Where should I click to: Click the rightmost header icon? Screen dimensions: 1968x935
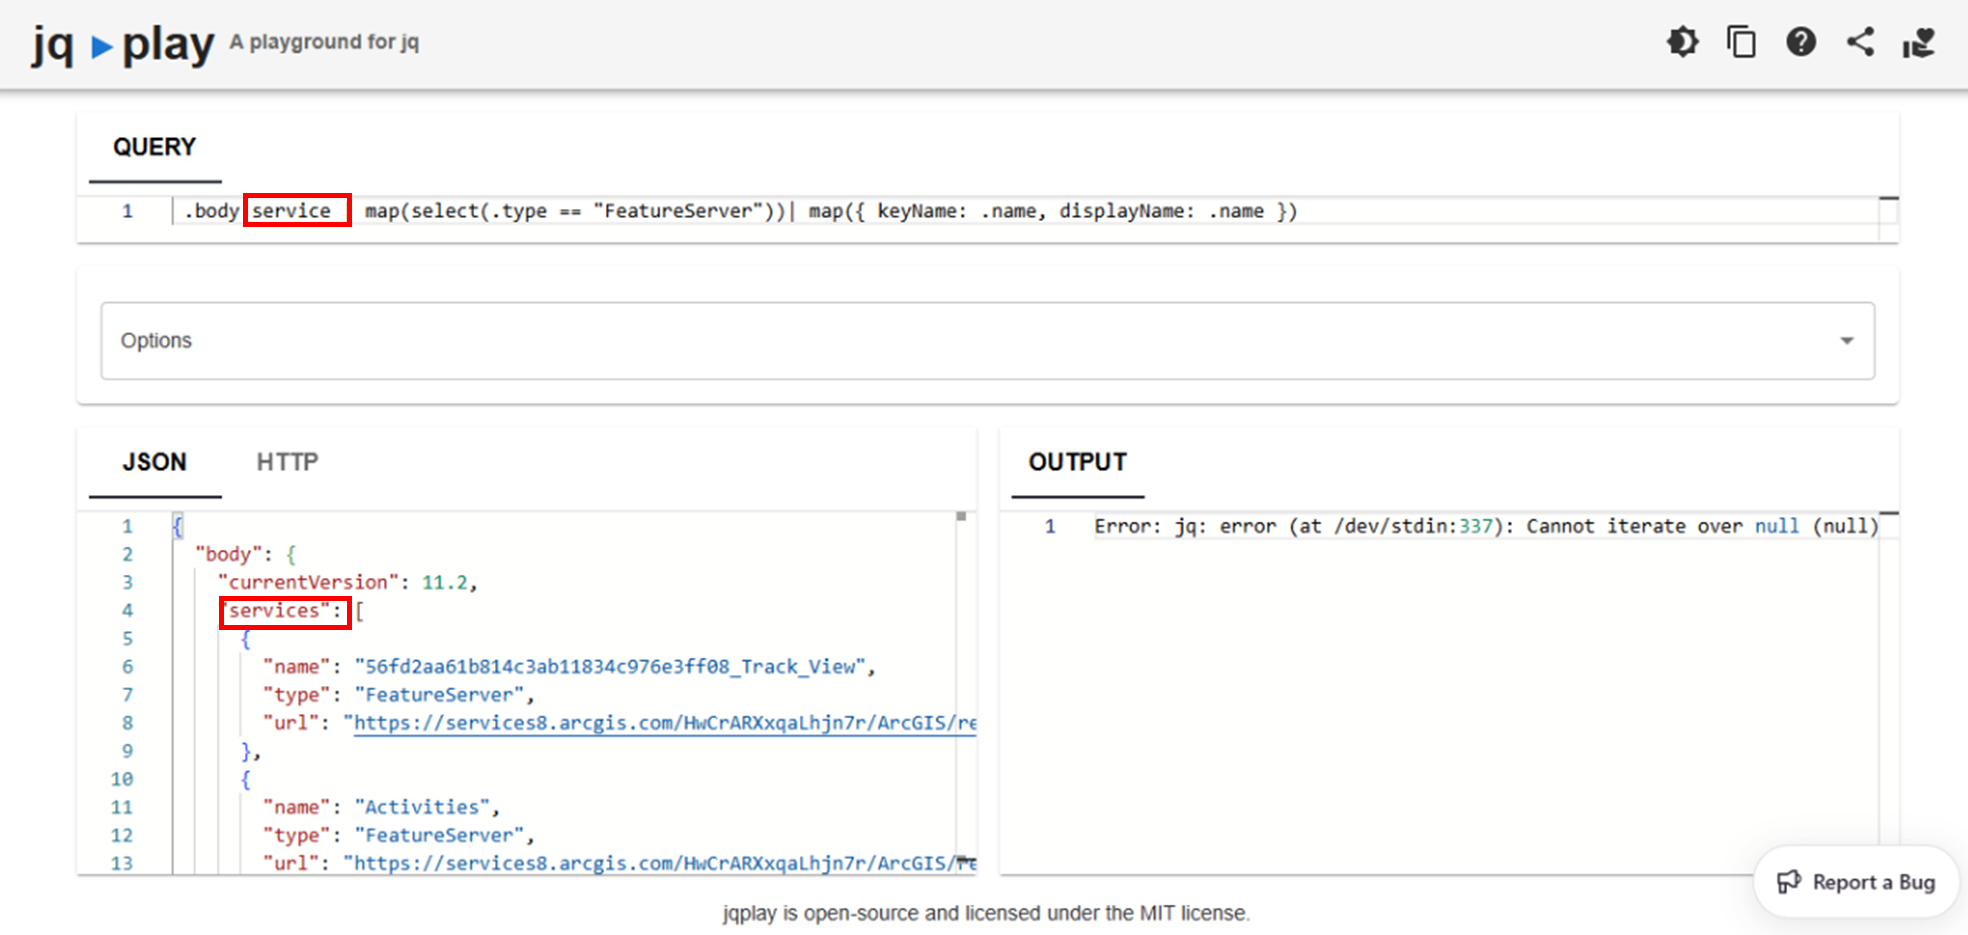click(x=1919, y=42)
